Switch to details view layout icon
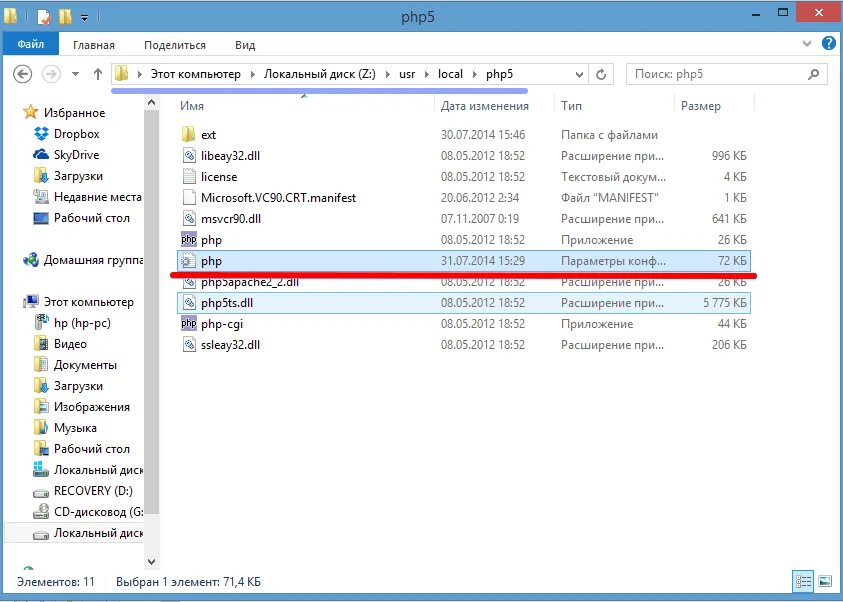This screenshot has height=602, width=843. click(803, 581)
